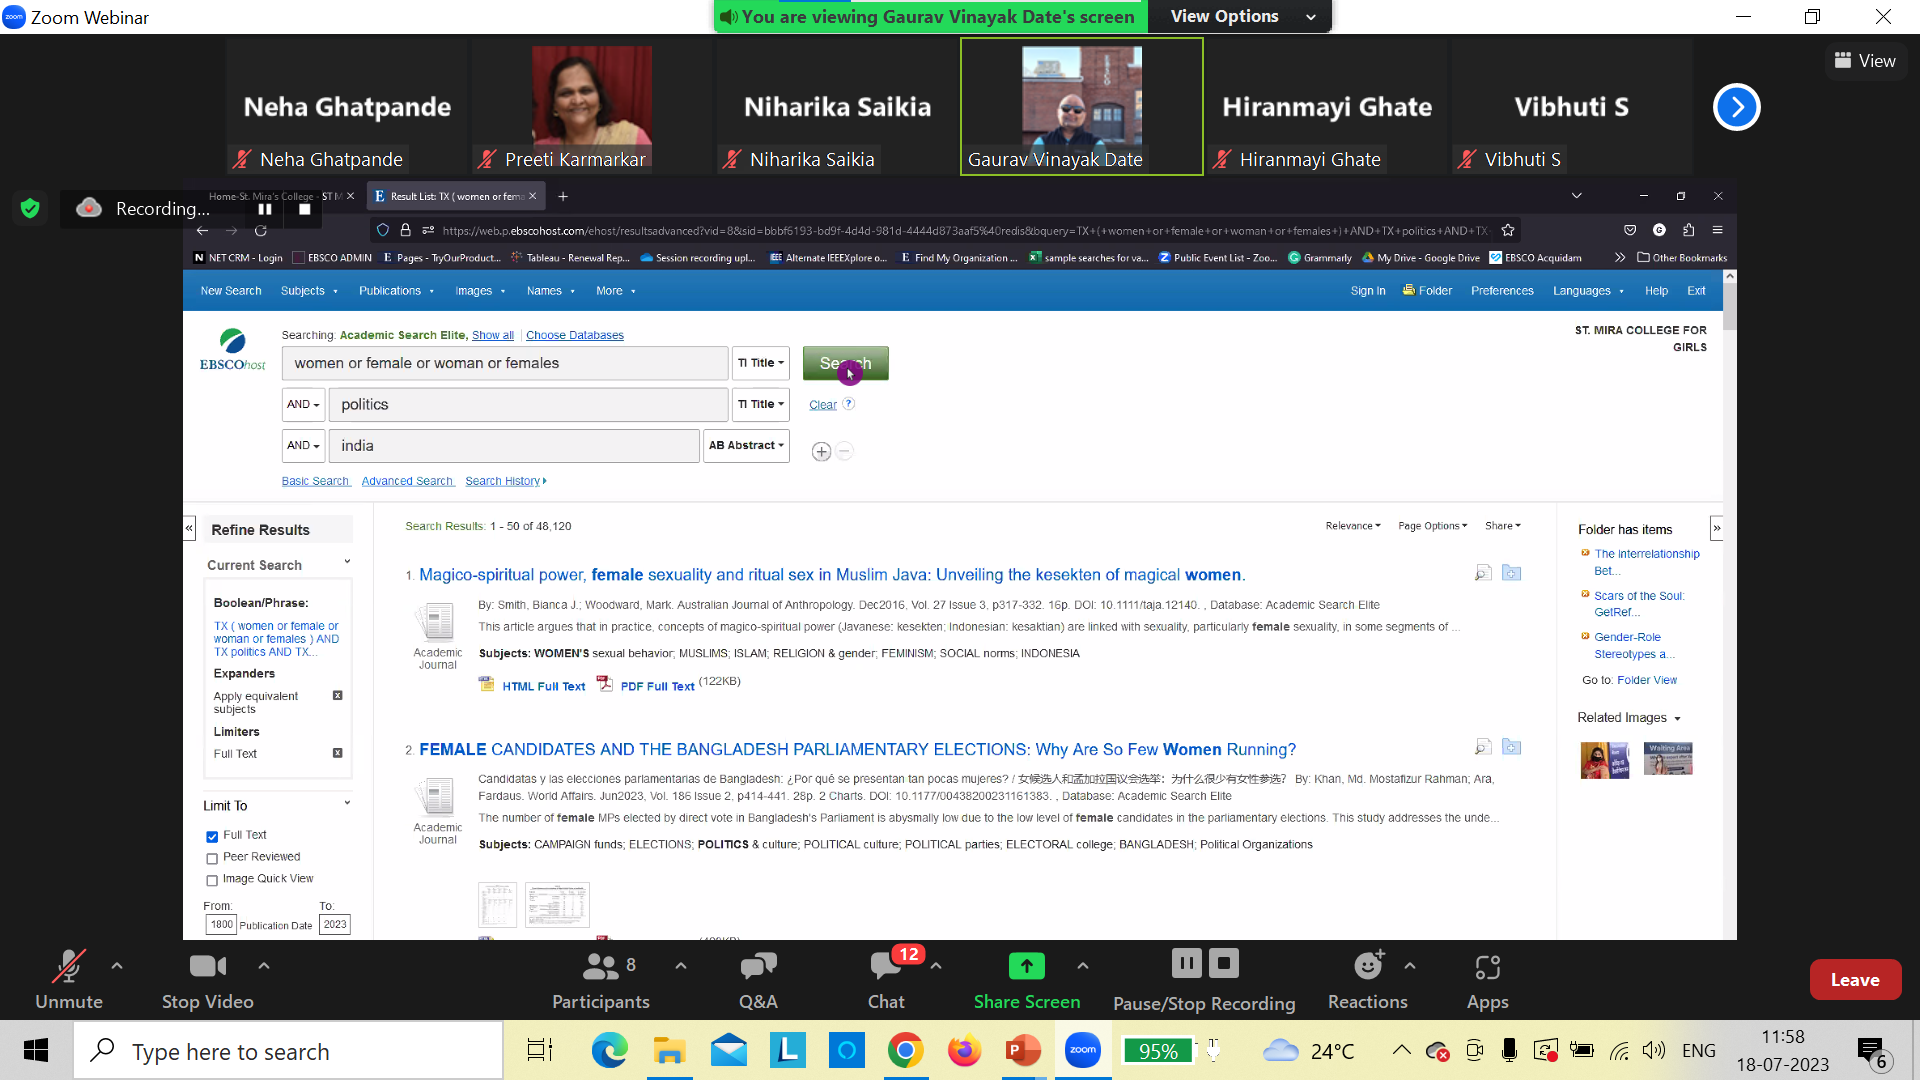Open the search help question mark icon
The height and width of the screenshot is (1080, 1920).
pyautogui.click(x=849, y=404)
